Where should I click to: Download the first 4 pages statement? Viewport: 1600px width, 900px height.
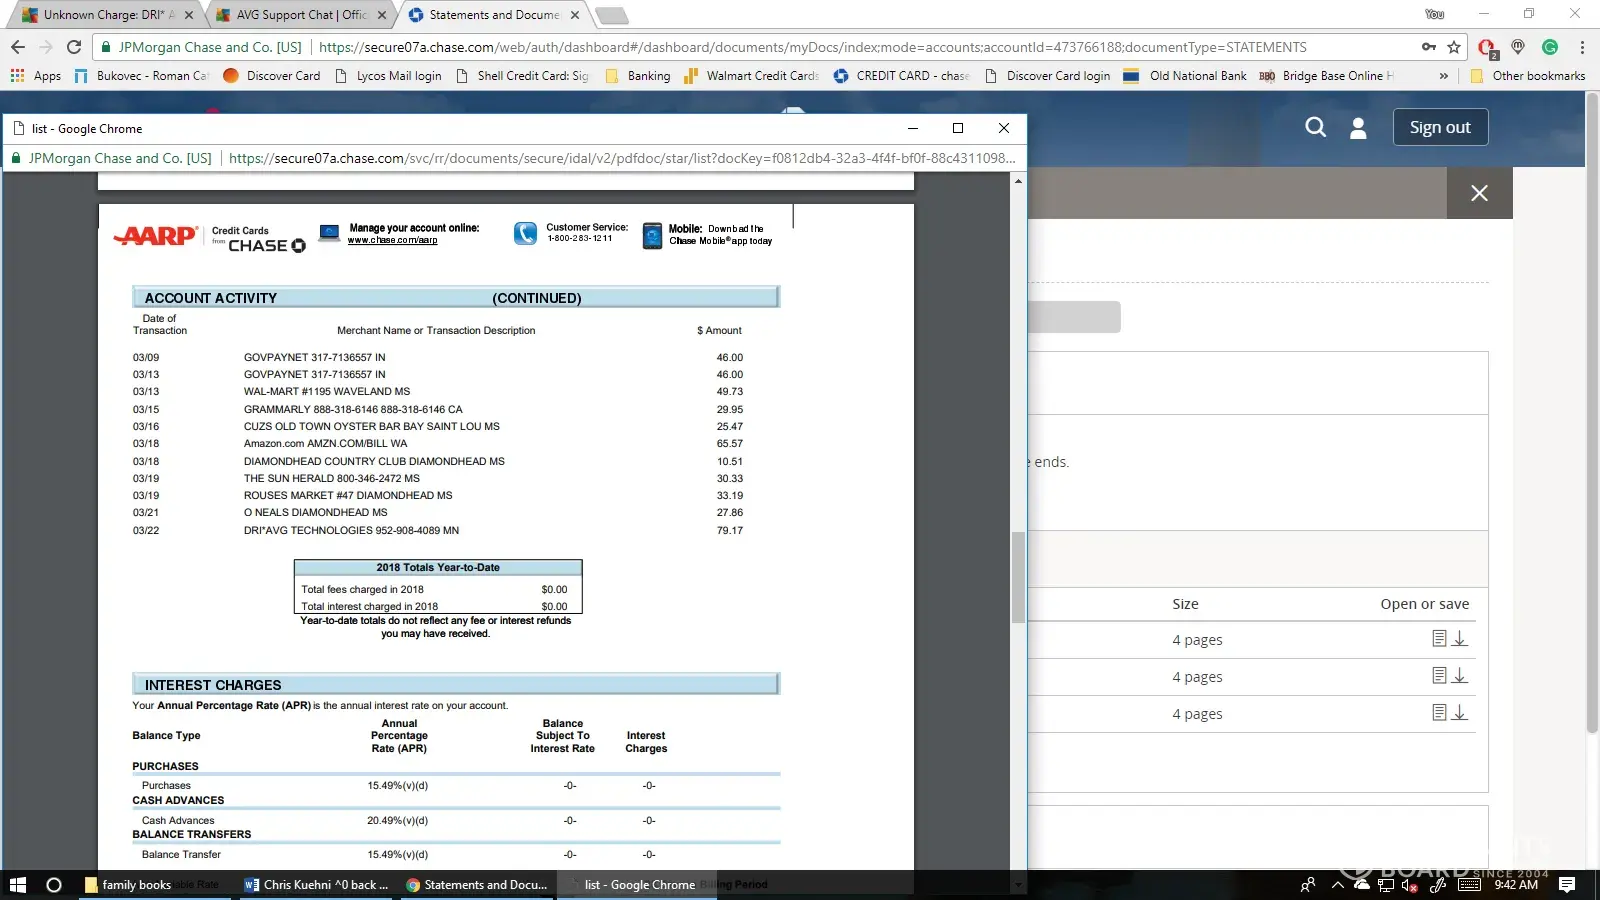(x=1460, y=639)
